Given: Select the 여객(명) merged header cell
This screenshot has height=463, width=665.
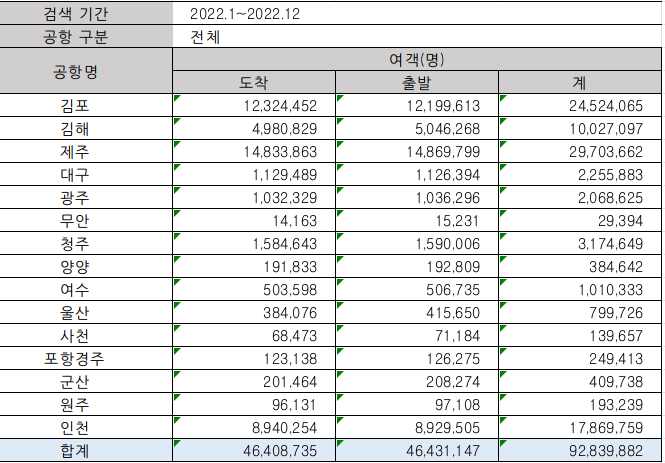Looking at the screenshot, I should tap(417, 59).
